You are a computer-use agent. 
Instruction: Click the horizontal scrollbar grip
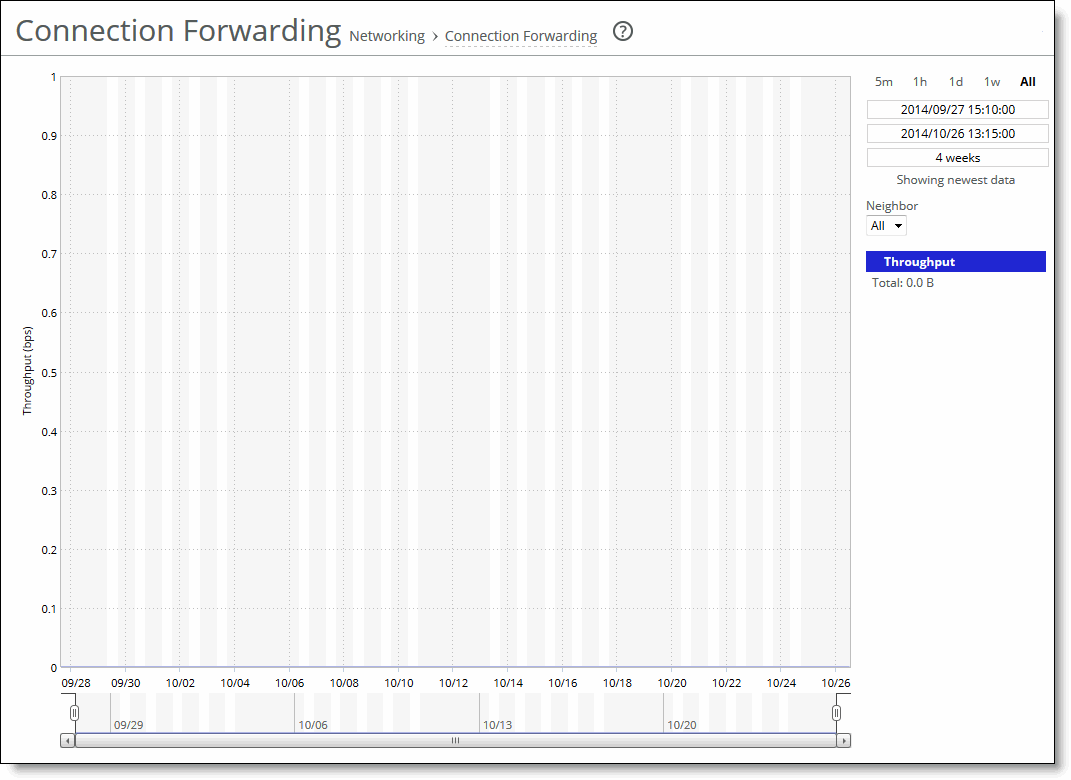coord(455,741)
